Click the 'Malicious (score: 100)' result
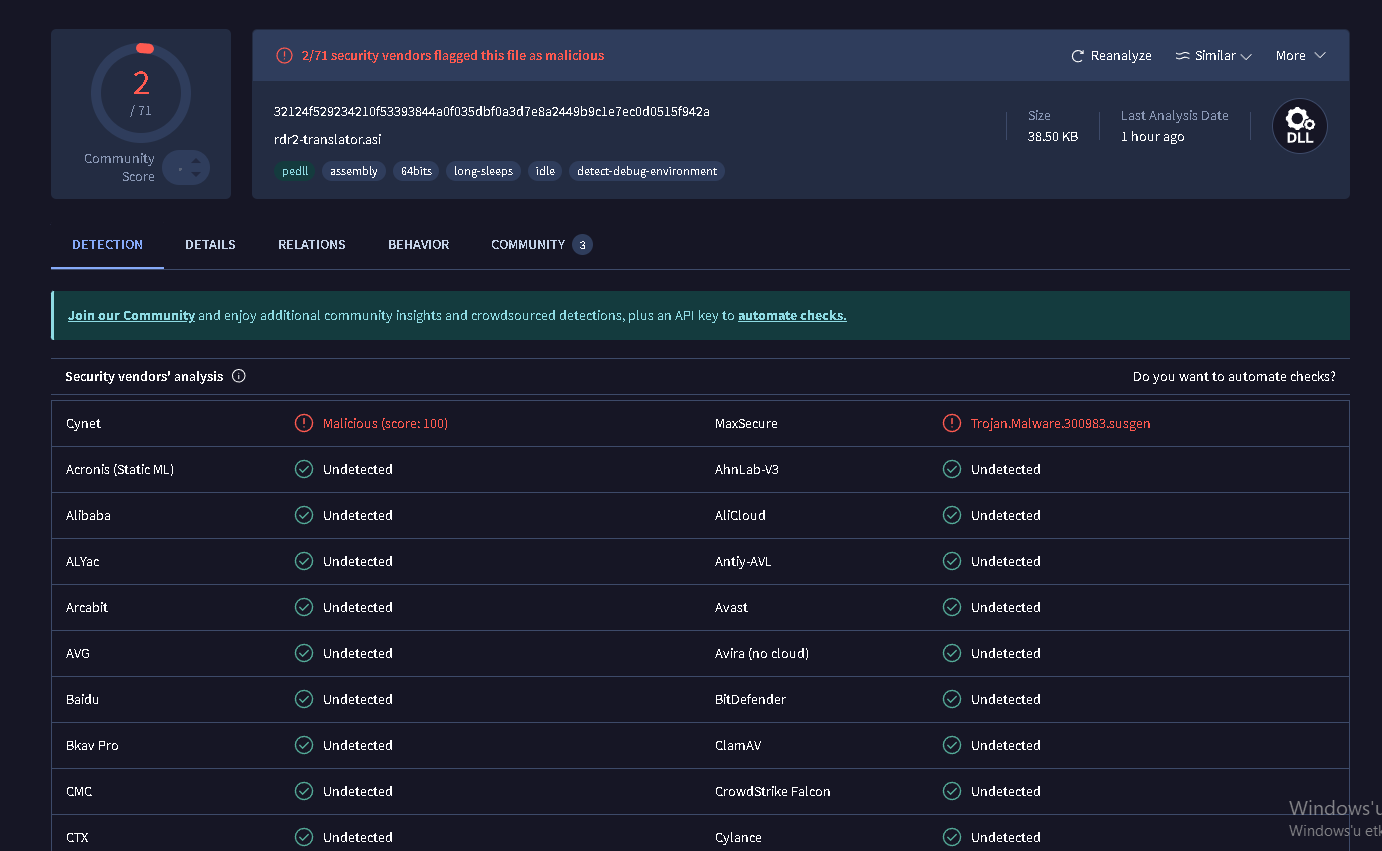The height and width of the screenshot is (851, 1382). point(385,423)
